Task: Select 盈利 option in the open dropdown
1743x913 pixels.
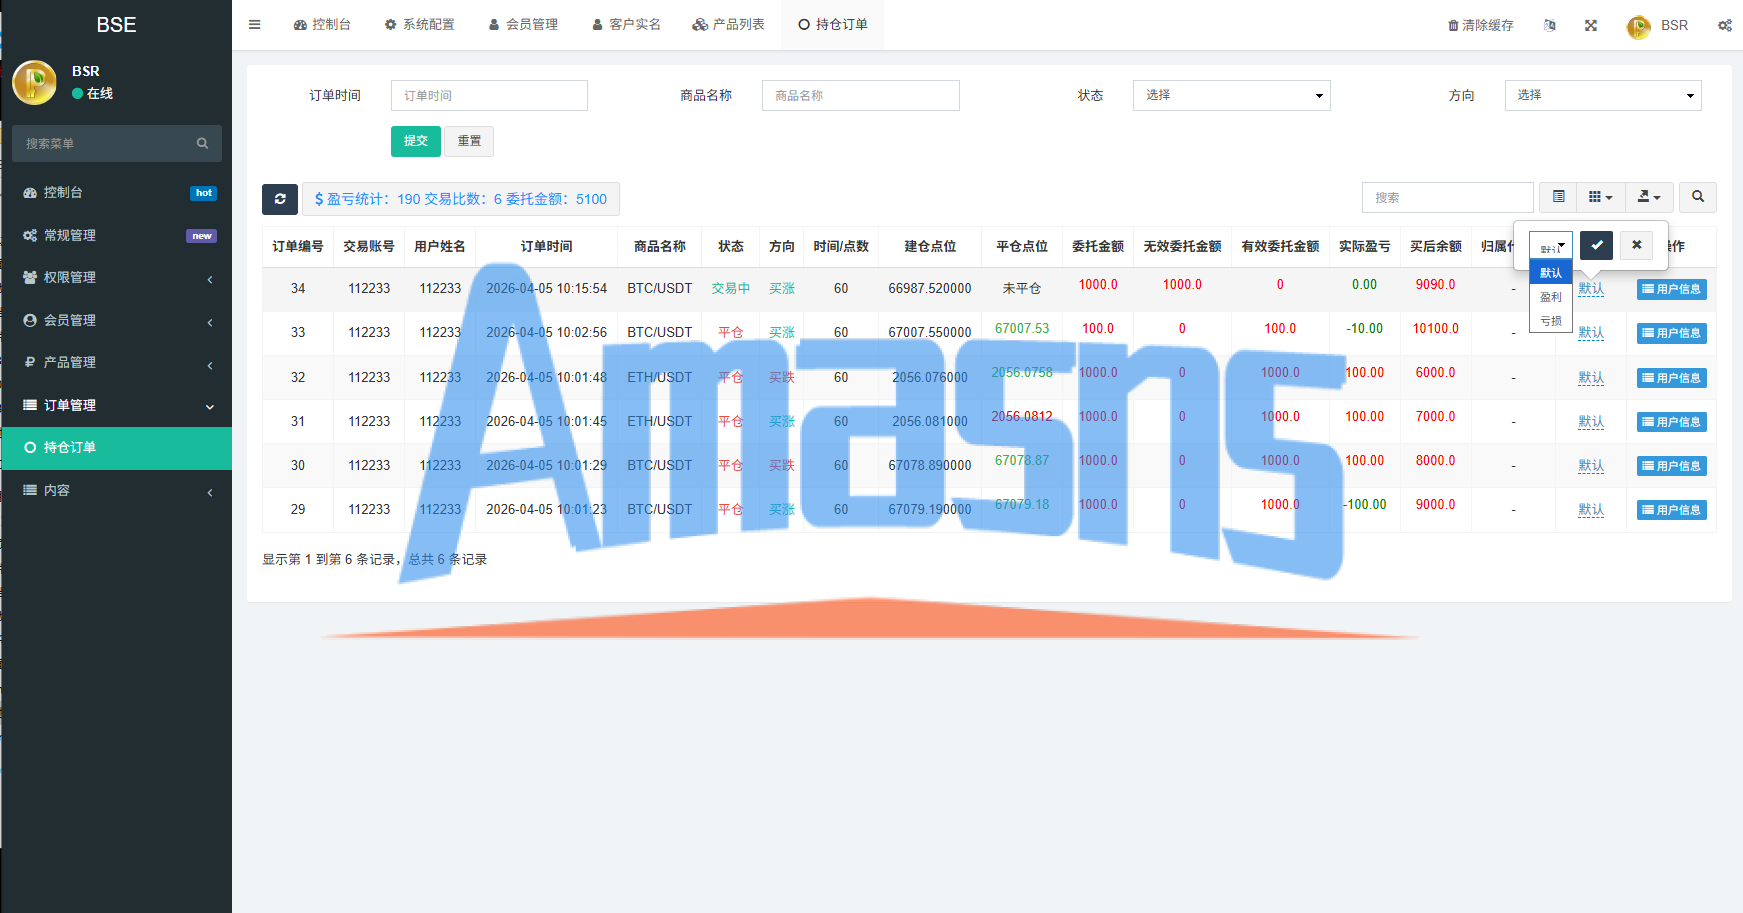Action: [1551, 297]
